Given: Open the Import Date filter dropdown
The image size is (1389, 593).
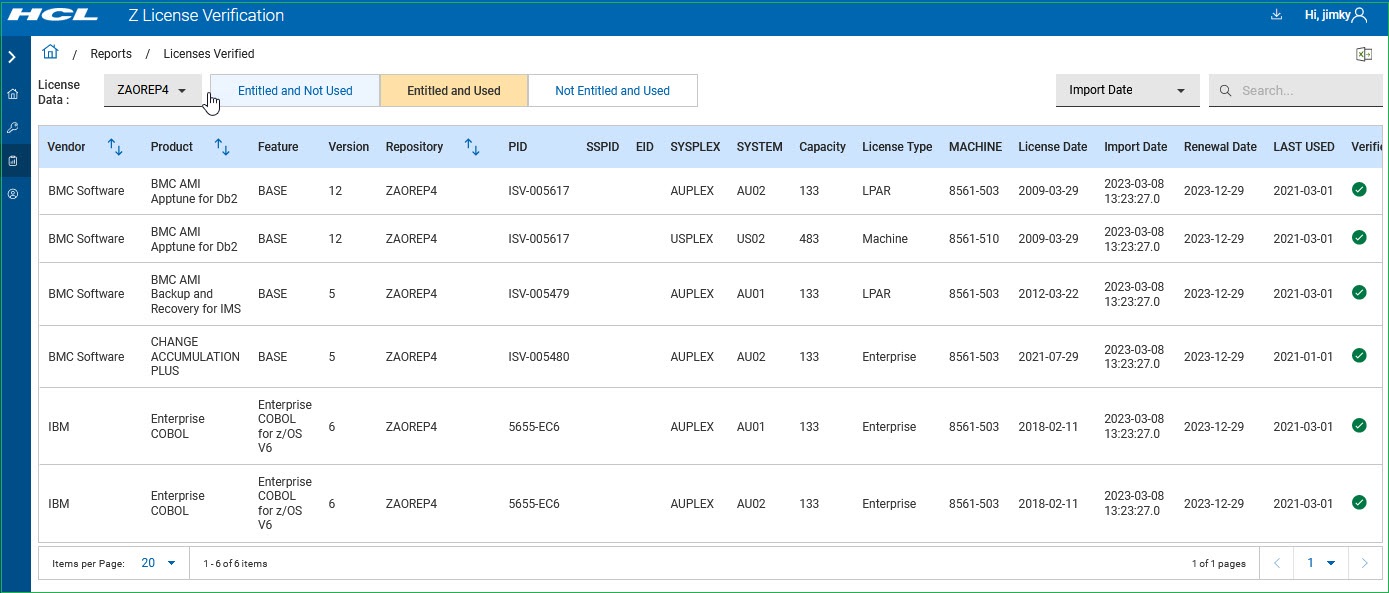Looking at the screenshot, I should (1127, 90).
